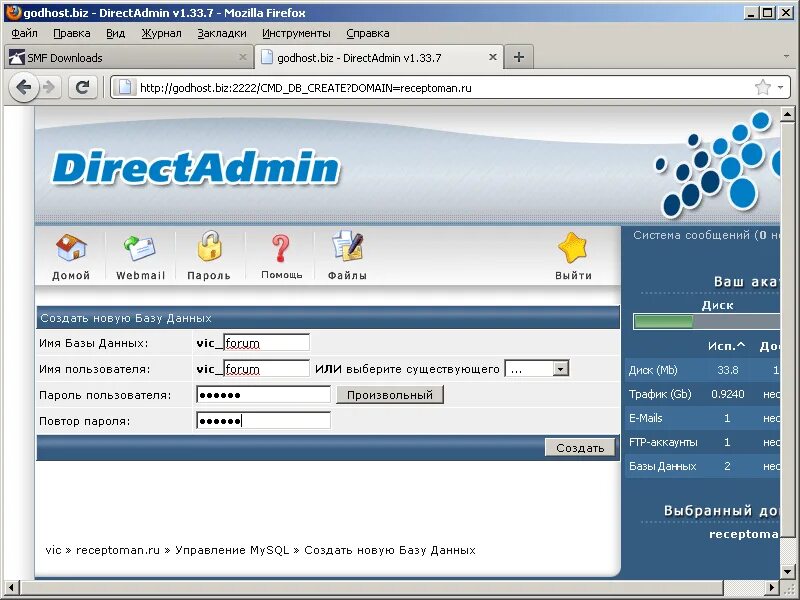Open the receptoman.ru breadcrumb link
800x600 pixels.
pyautogui.click(x=117, y=550)
